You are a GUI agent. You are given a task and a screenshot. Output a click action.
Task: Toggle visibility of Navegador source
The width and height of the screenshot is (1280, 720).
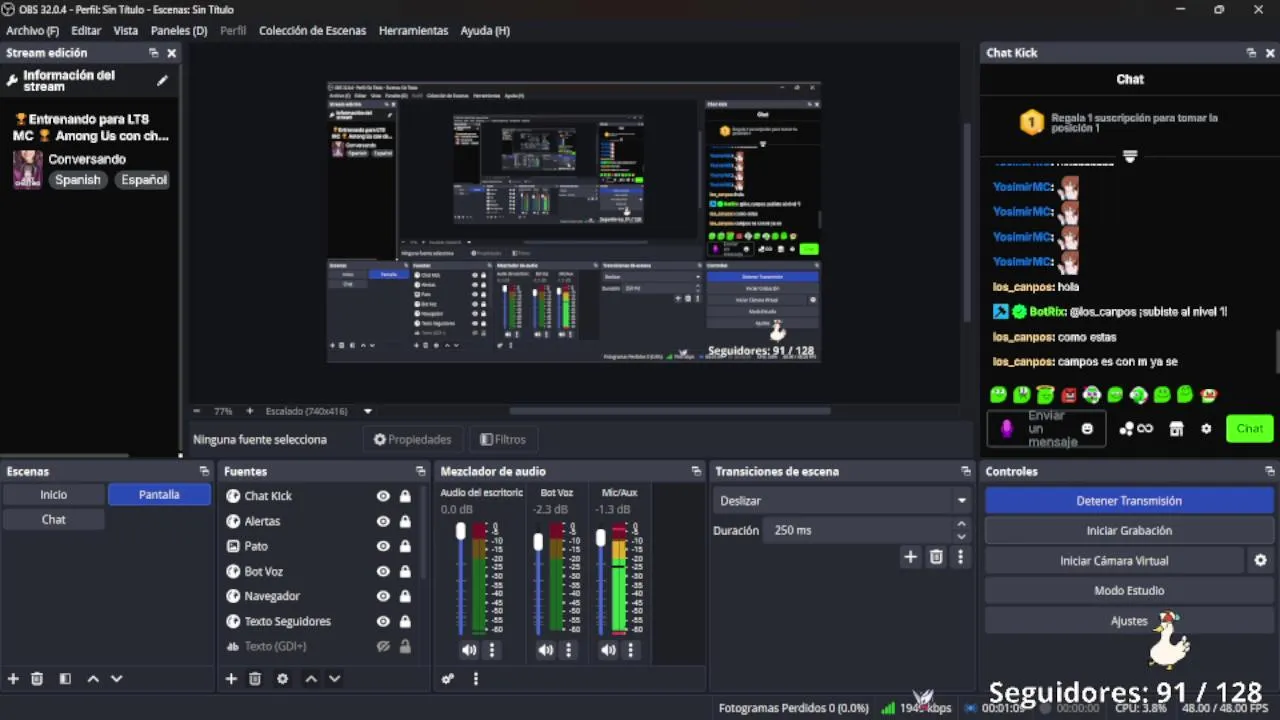point(383,596)
